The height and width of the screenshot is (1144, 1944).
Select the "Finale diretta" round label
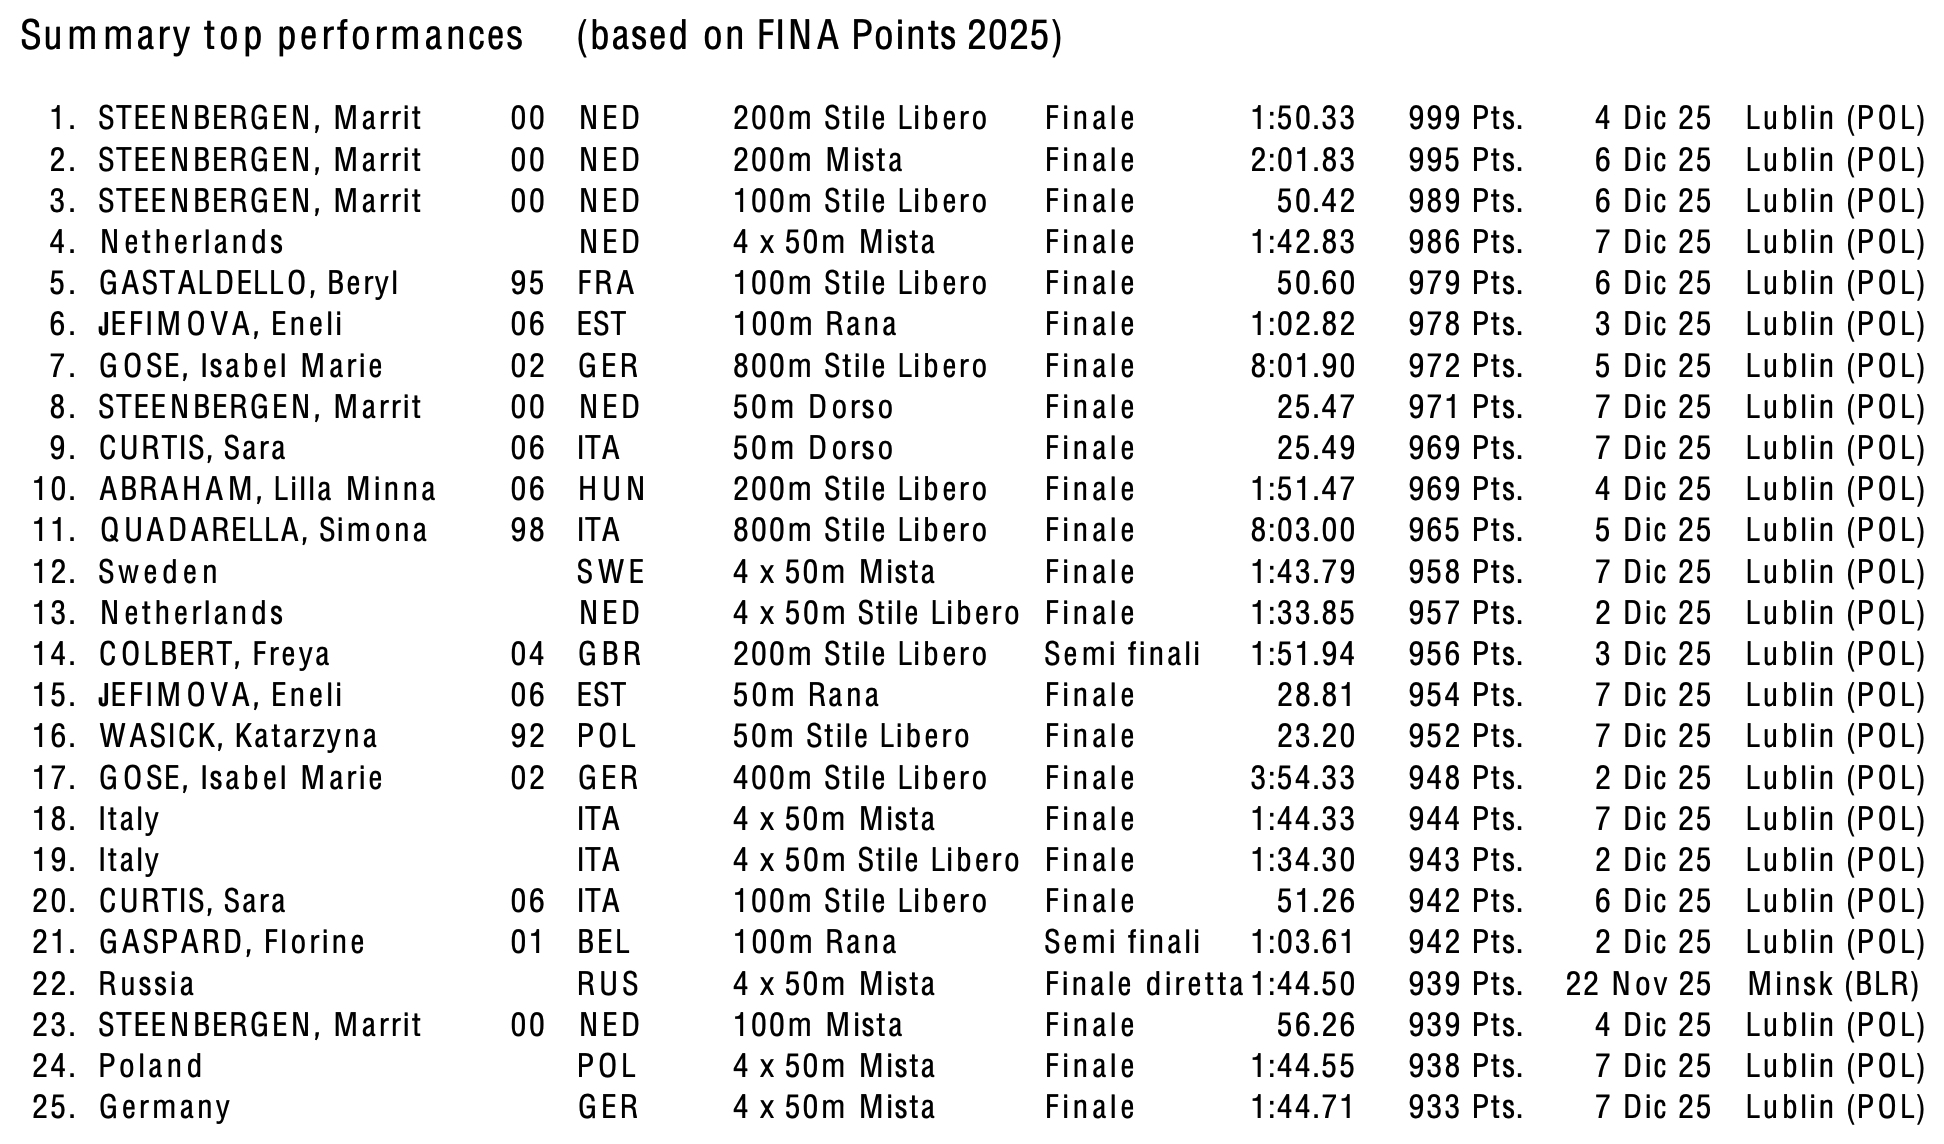coord(1144,985)
